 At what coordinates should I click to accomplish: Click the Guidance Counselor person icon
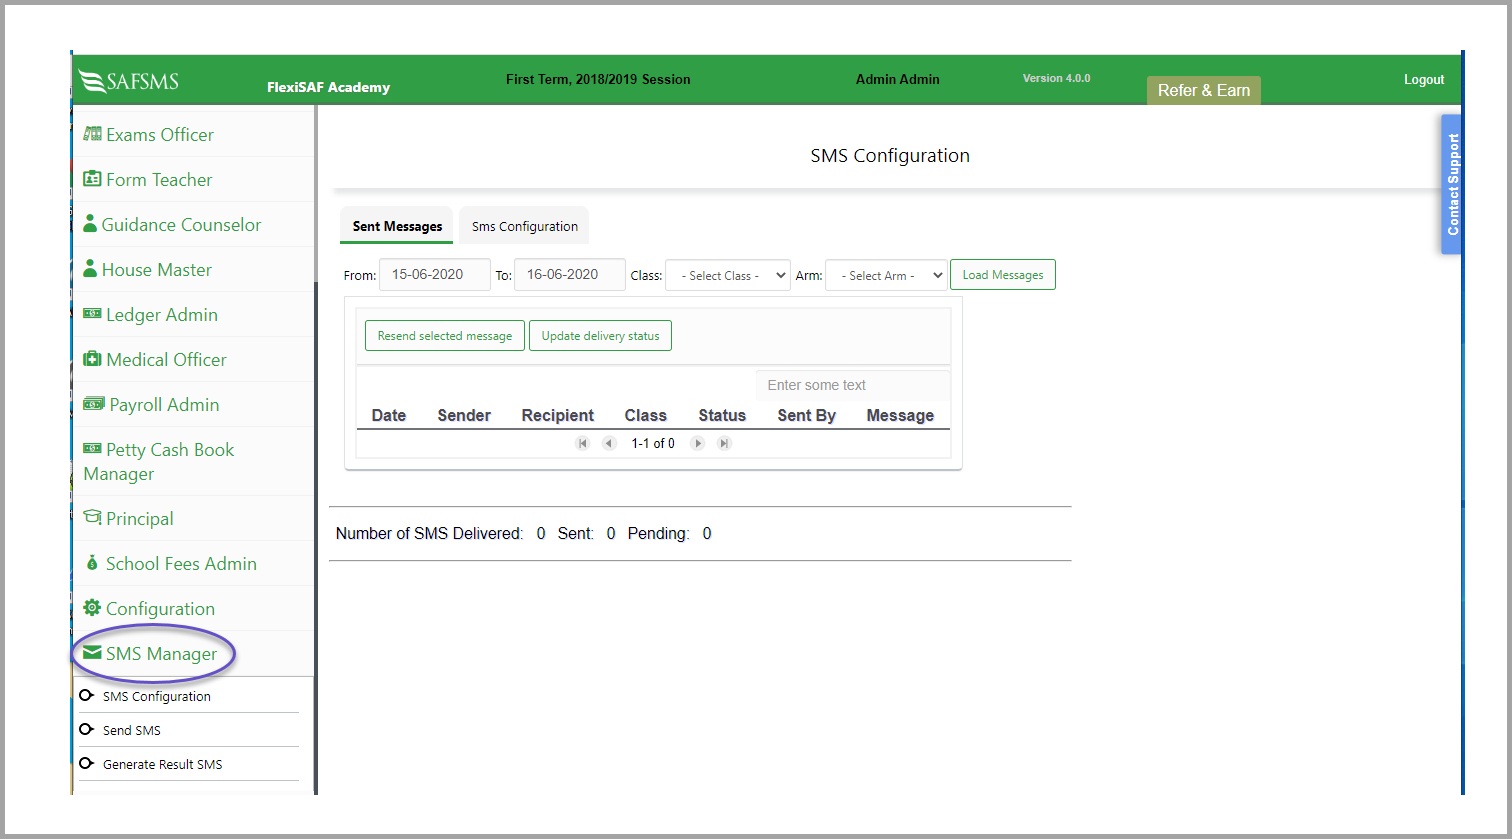tap(90, 224)
